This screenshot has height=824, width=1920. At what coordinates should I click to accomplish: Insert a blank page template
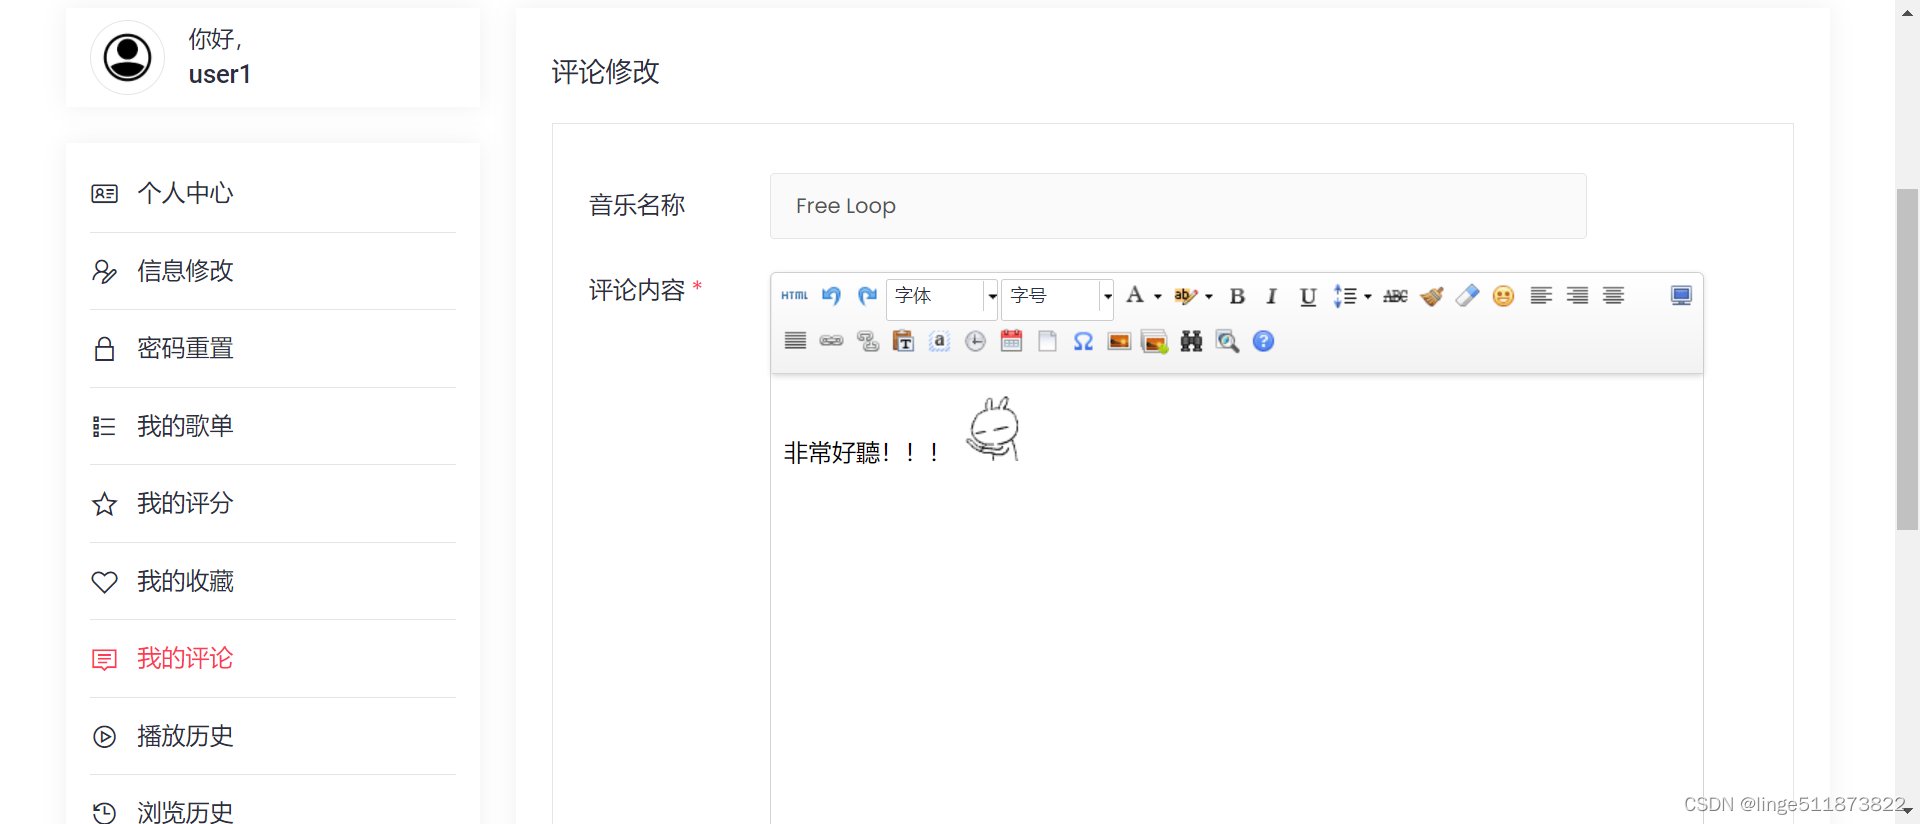pos(1047,341)
